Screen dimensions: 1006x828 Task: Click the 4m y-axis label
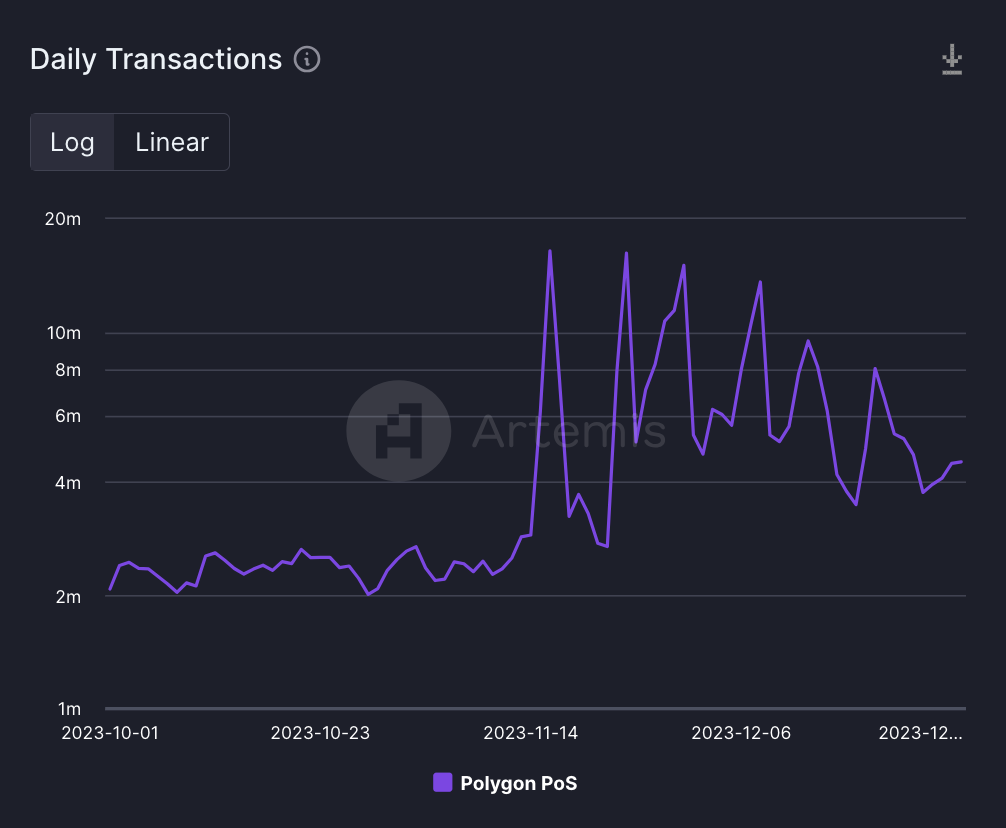click(66, 483)
